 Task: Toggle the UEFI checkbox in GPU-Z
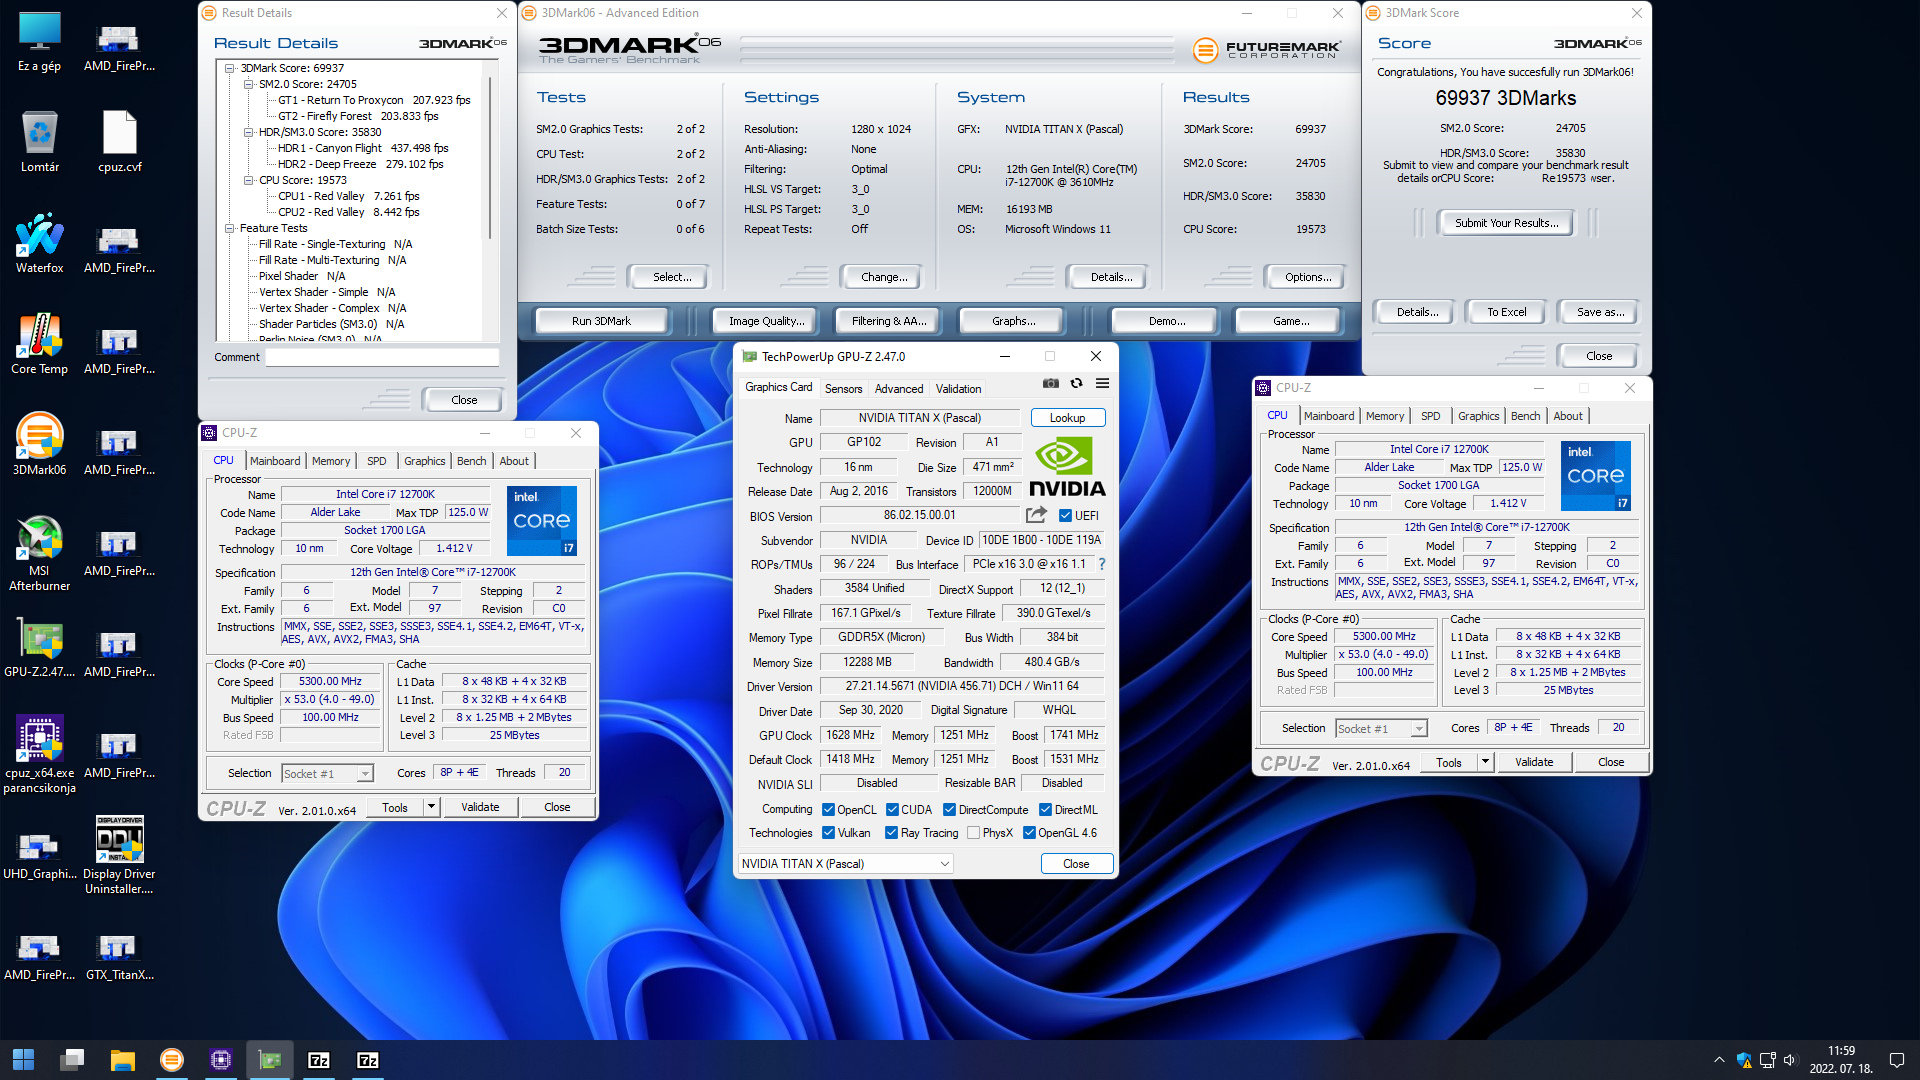click(1065, 516)
